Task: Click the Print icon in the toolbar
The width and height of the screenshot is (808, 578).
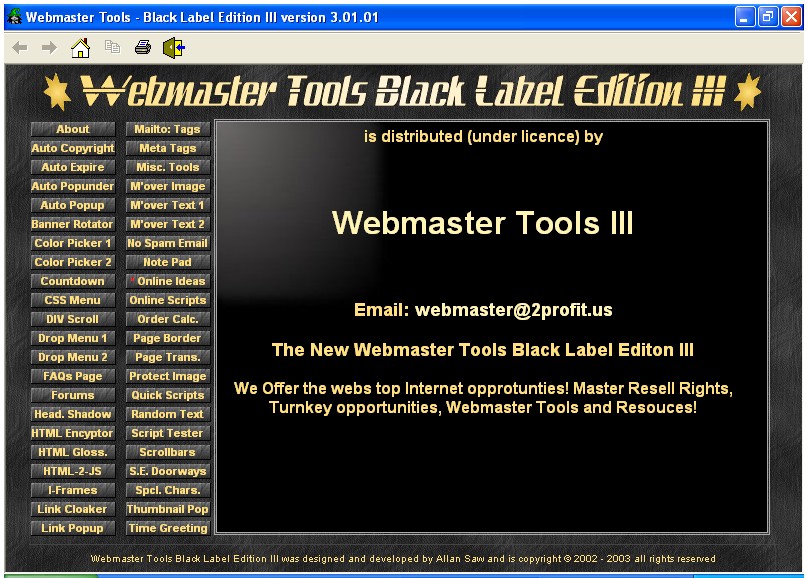Action: [x=143, y=47]
